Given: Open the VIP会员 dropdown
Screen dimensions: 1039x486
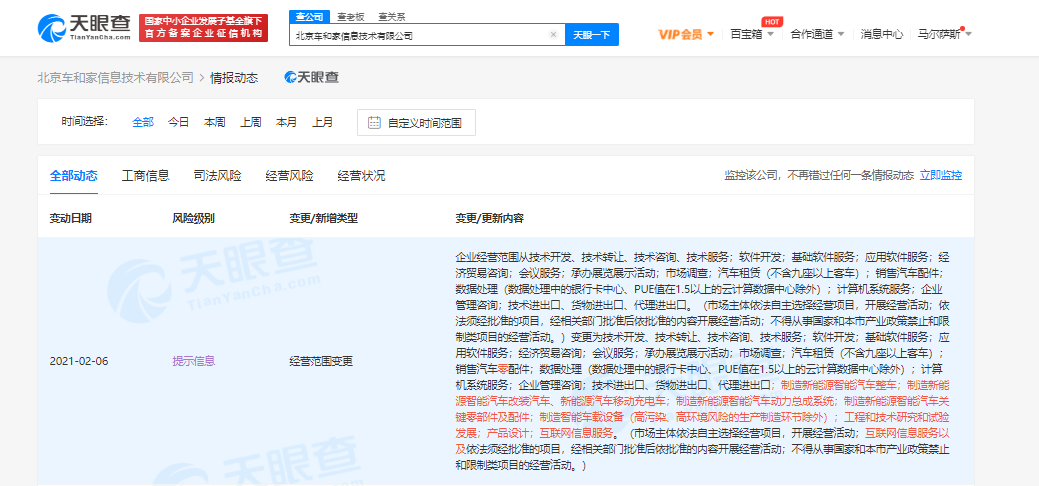Looking at the screenshot, I should (685, 34).
